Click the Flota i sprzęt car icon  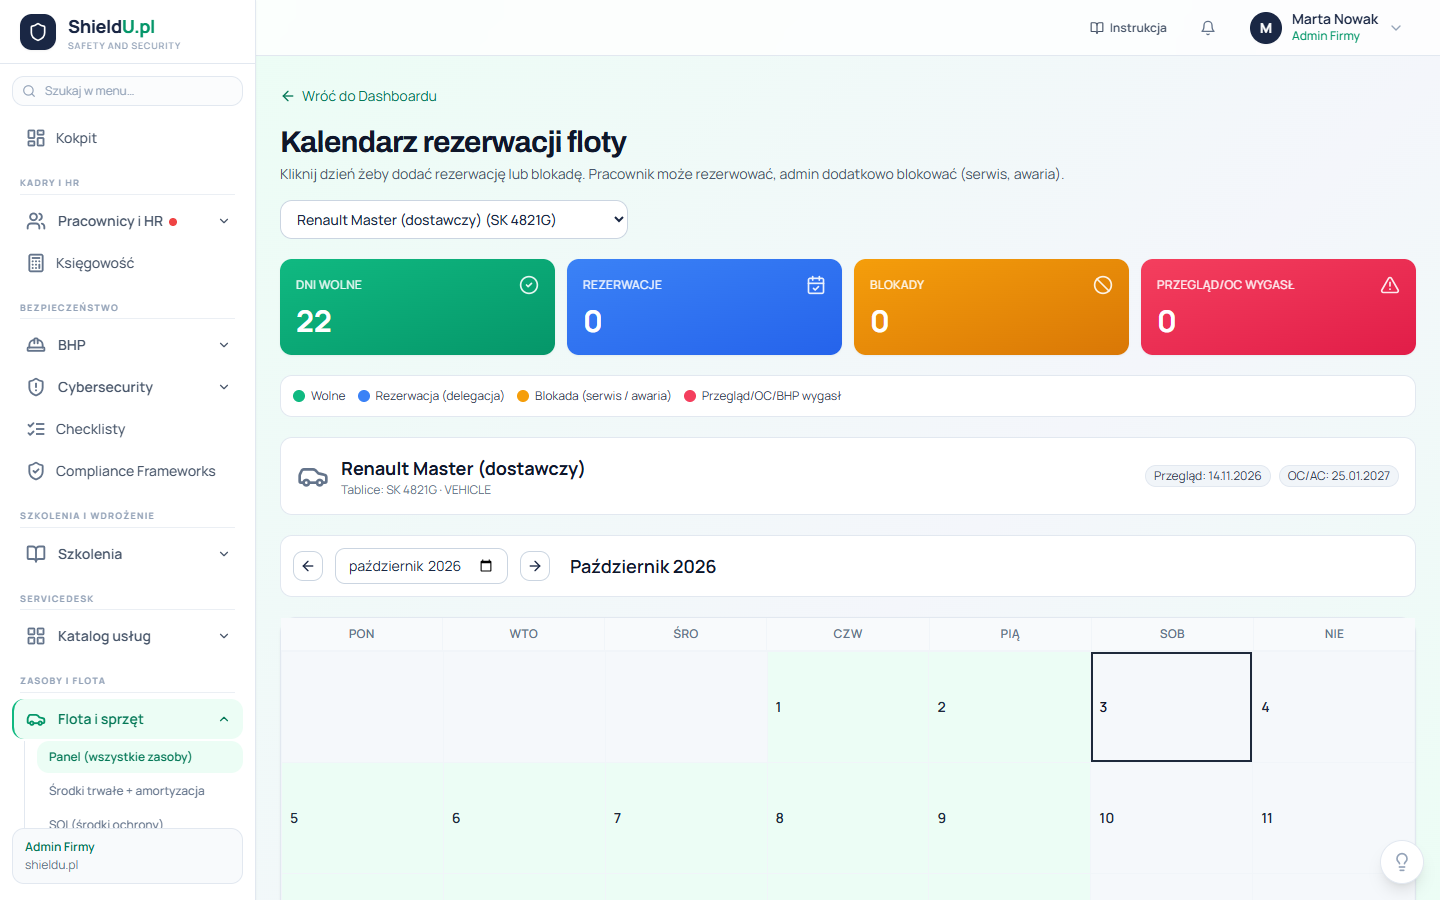[36, 719]
